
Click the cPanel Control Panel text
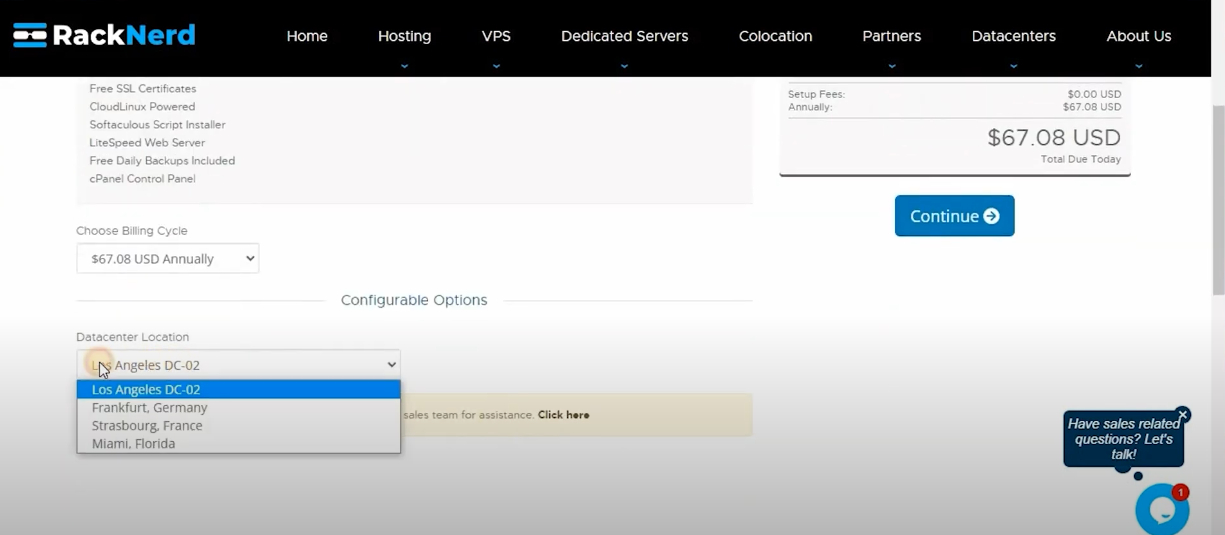(x=142, y=179)
